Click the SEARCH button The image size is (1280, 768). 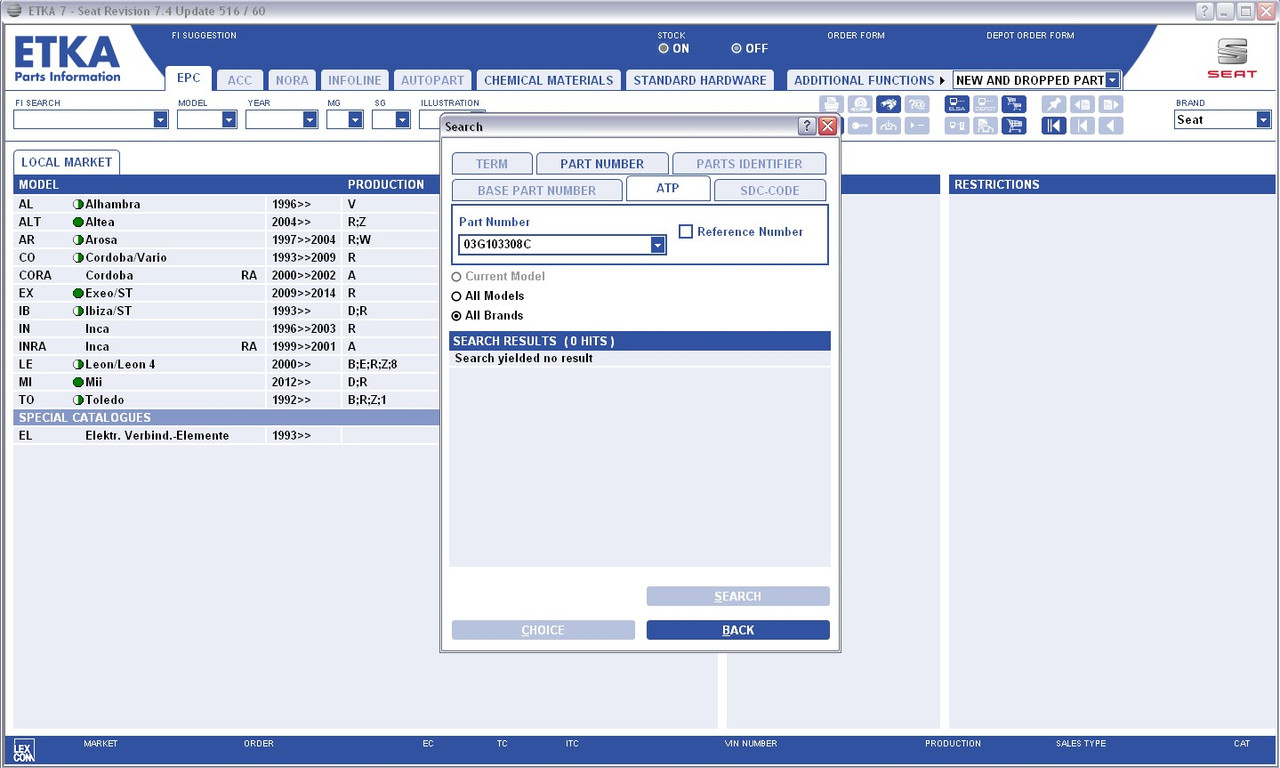tap(738, 596)
